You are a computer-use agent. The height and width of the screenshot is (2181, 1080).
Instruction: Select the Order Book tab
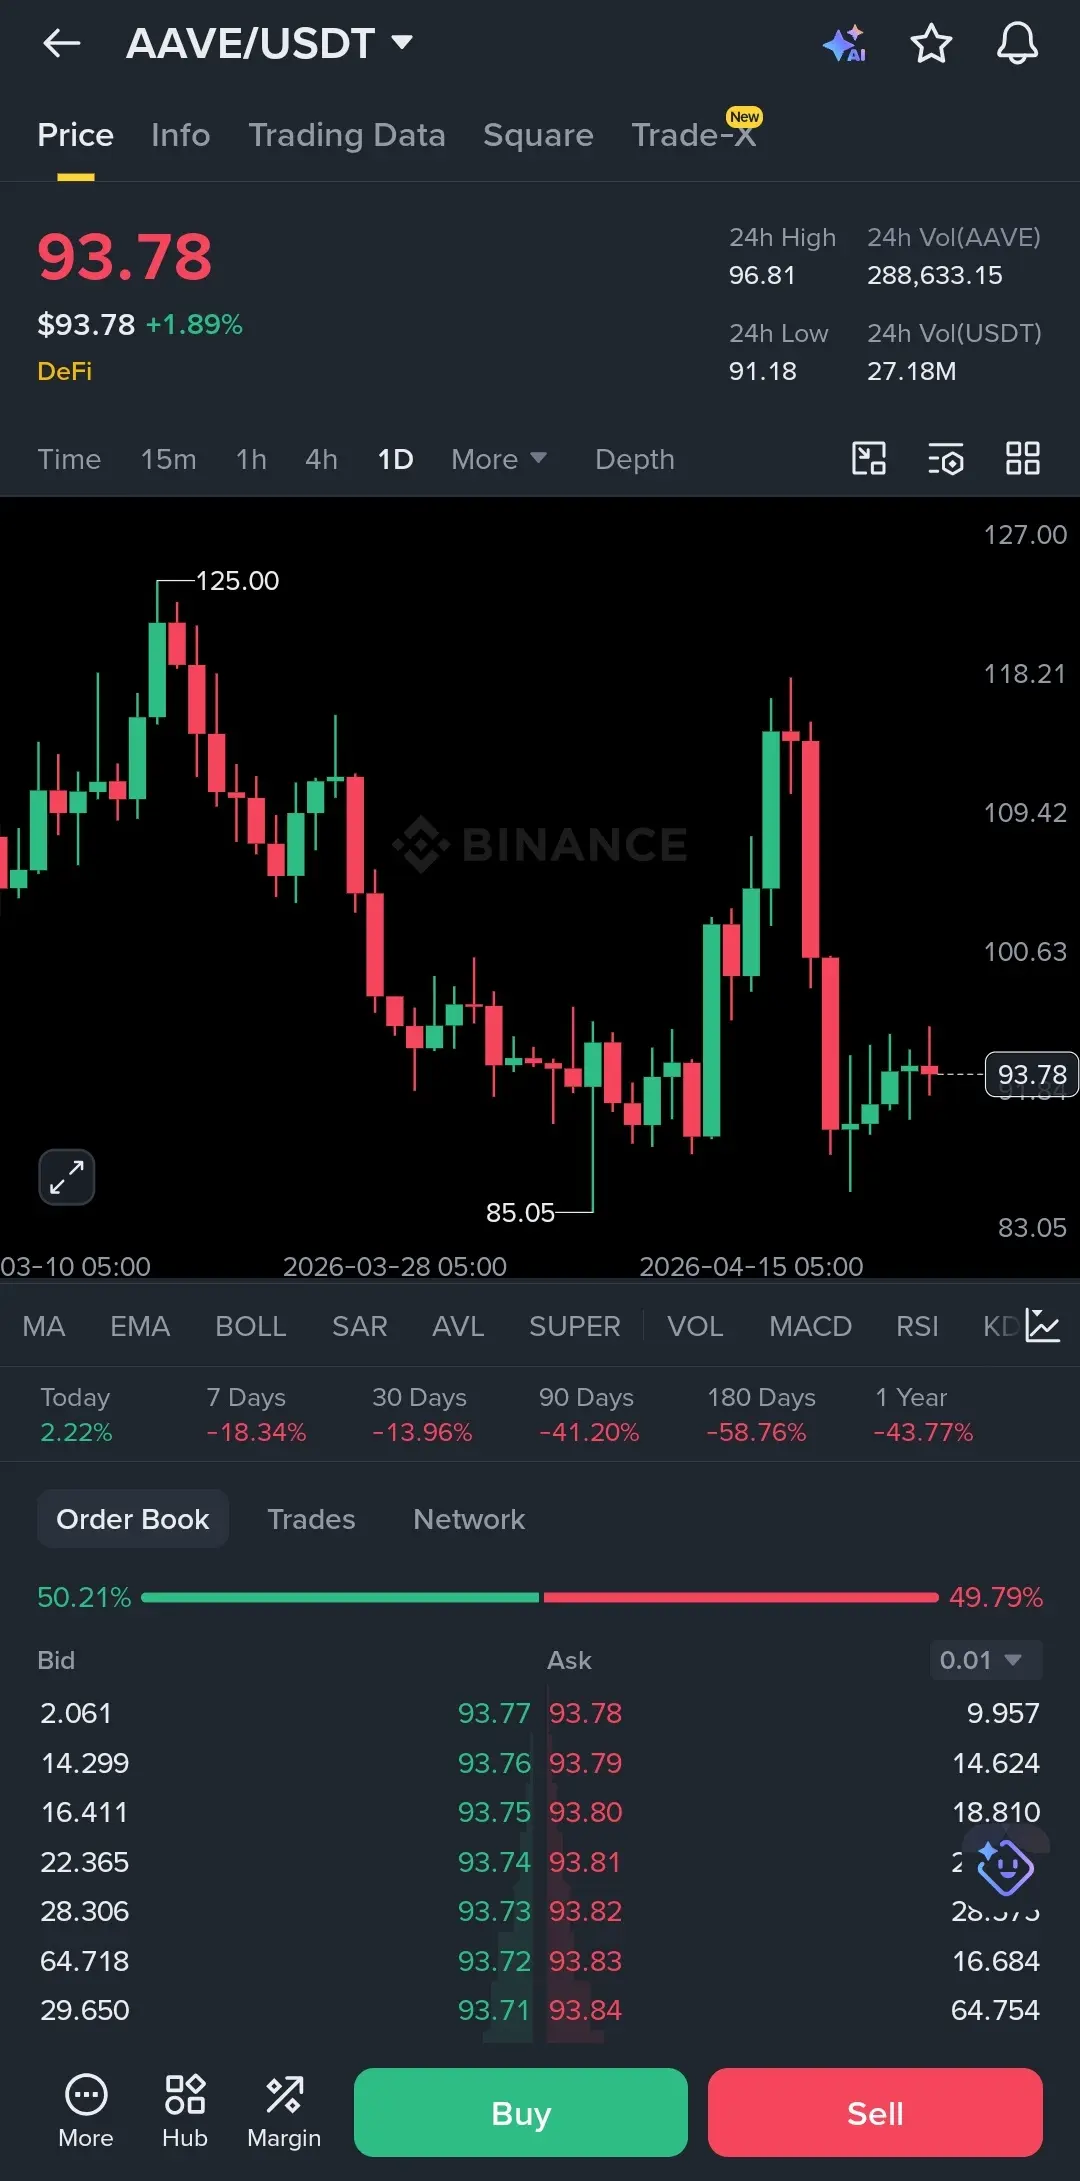tap(133, 1519)
